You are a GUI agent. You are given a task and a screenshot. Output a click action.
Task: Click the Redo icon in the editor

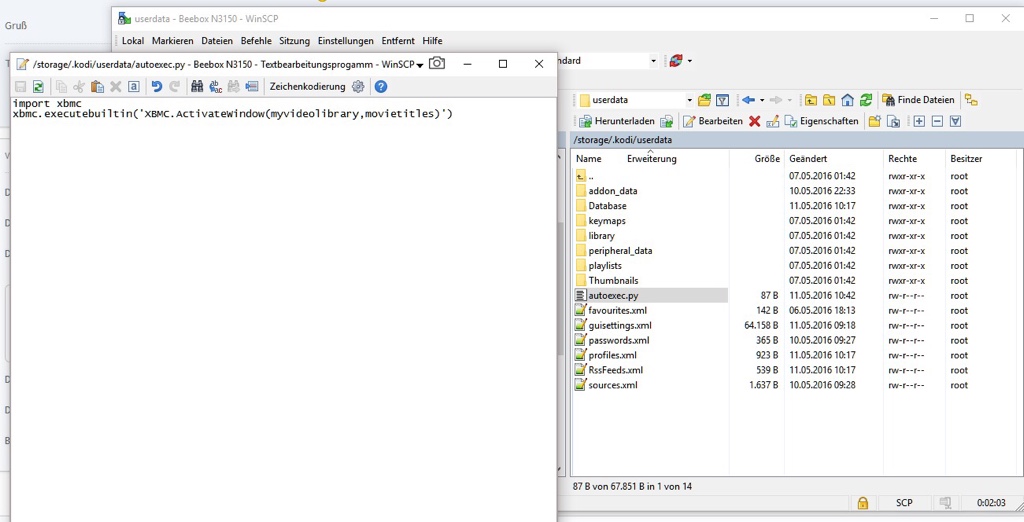[x=174, y=86]
